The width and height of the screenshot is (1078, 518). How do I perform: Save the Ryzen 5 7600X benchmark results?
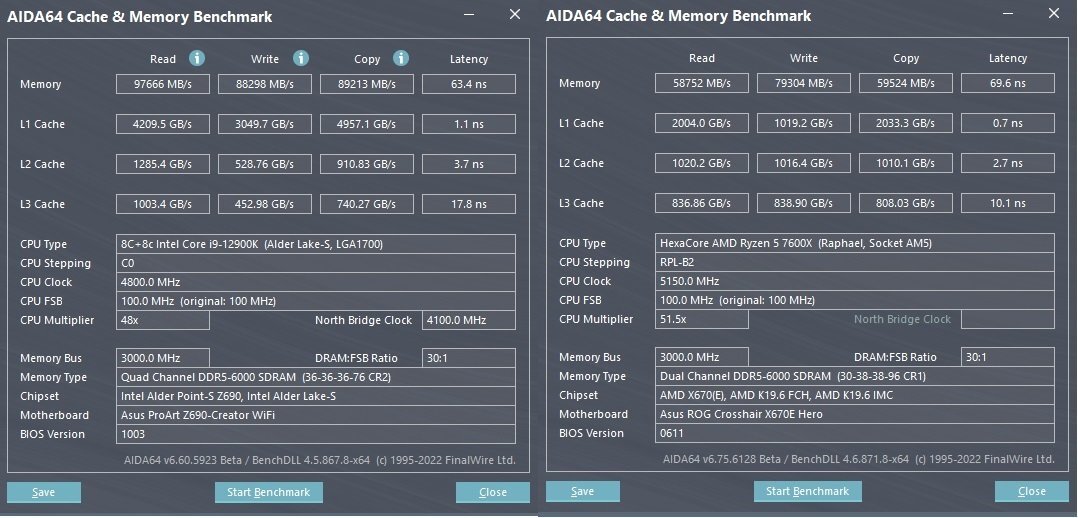pos(583,491)
